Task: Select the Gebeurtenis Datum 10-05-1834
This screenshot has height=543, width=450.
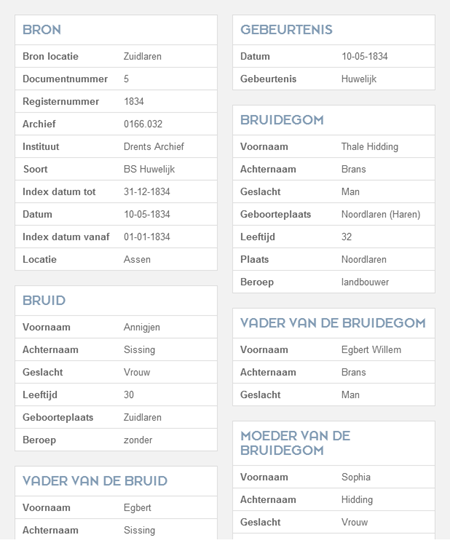Action: (x=364, y=56)
